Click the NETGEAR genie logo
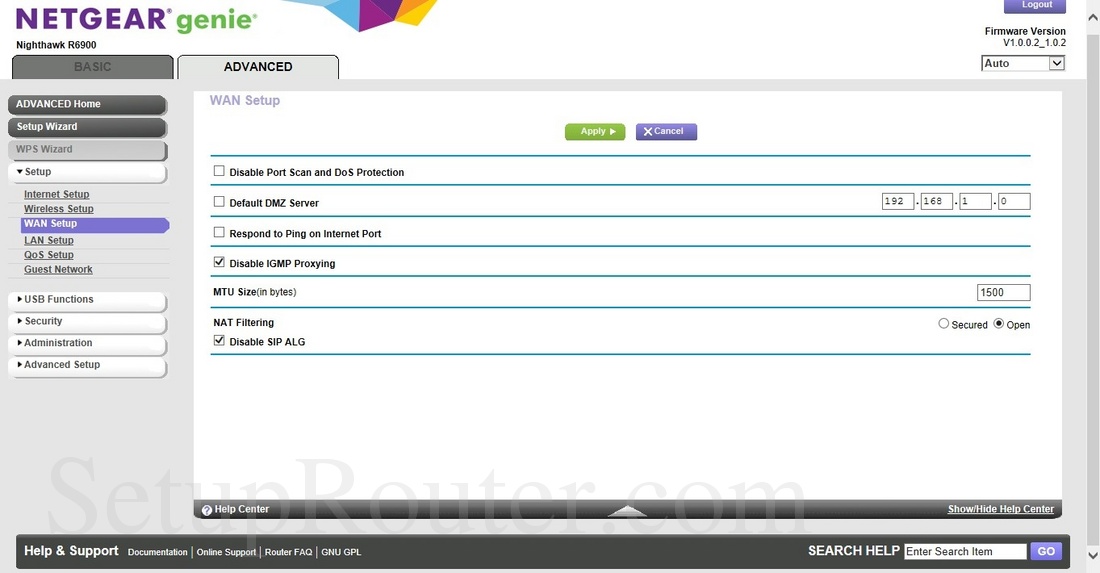1100x573 pixels. click(x=136, y=20)
